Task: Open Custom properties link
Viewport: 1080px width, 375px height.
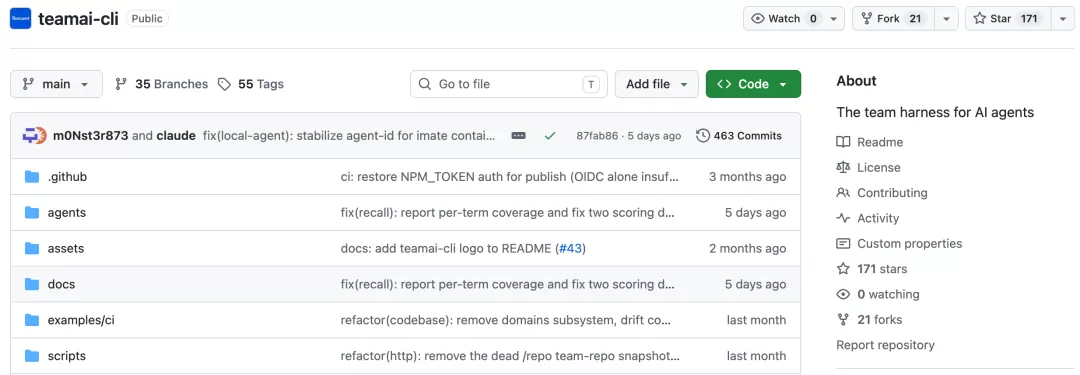Action: 909,243
